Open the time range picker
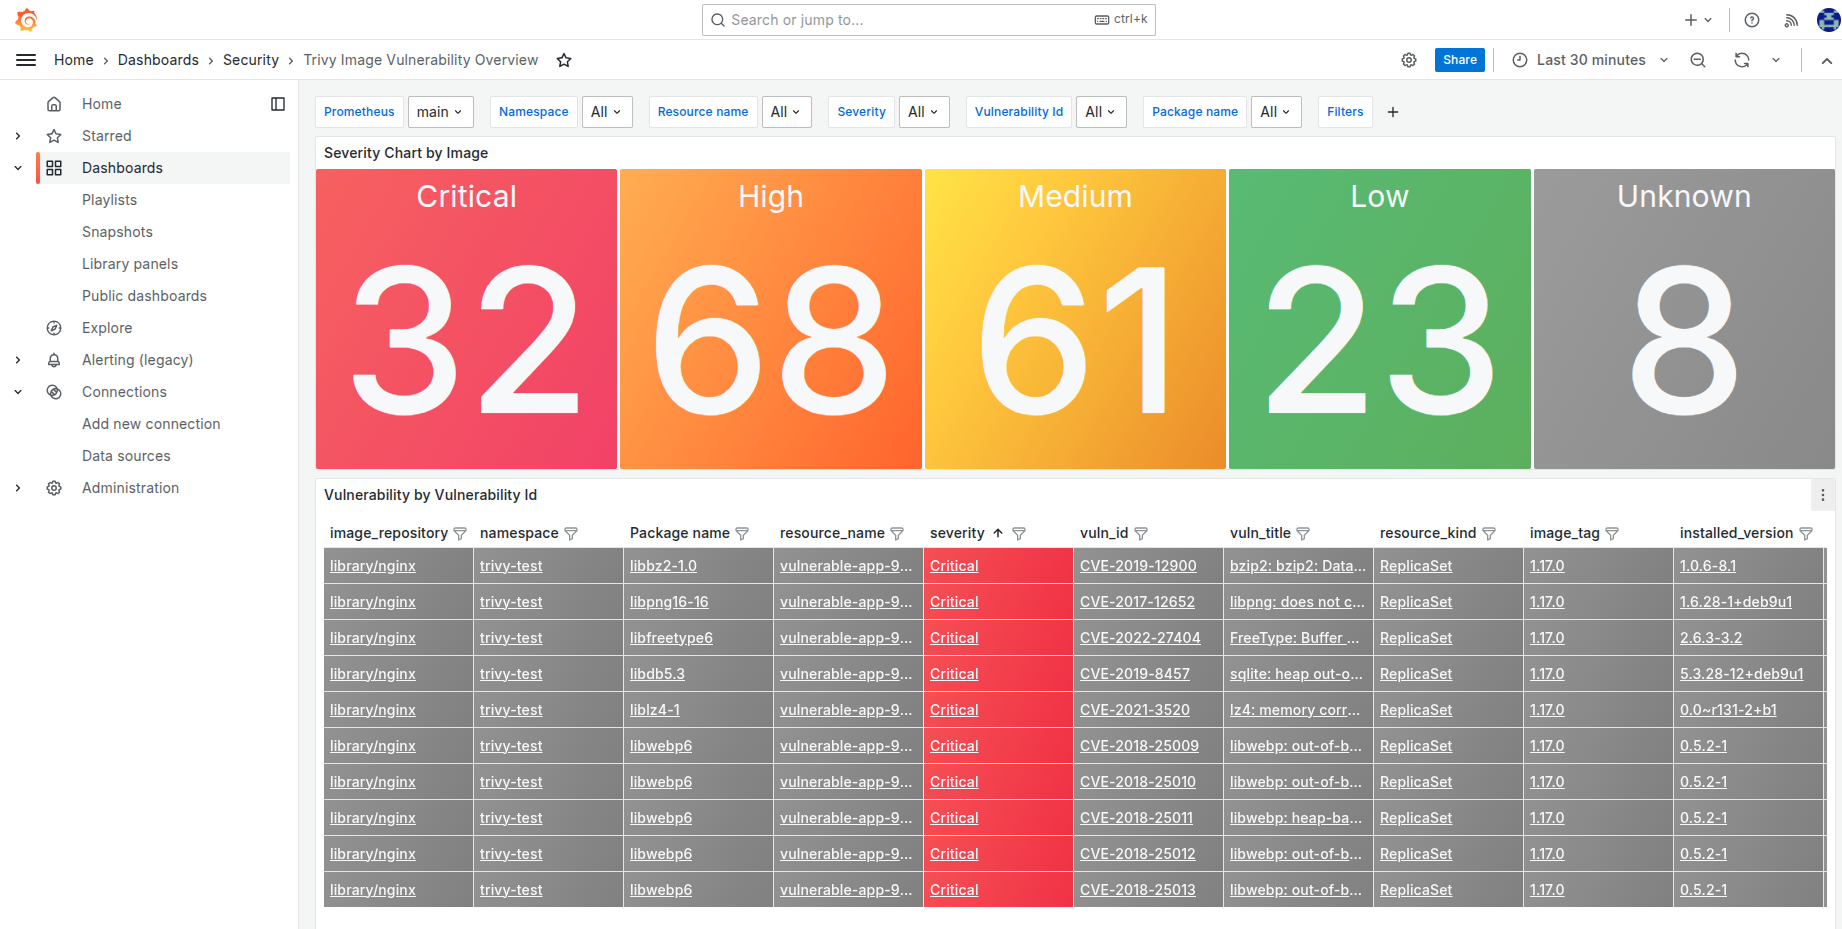Viewport: 1842px width, 929px height. click(1590, 60)
